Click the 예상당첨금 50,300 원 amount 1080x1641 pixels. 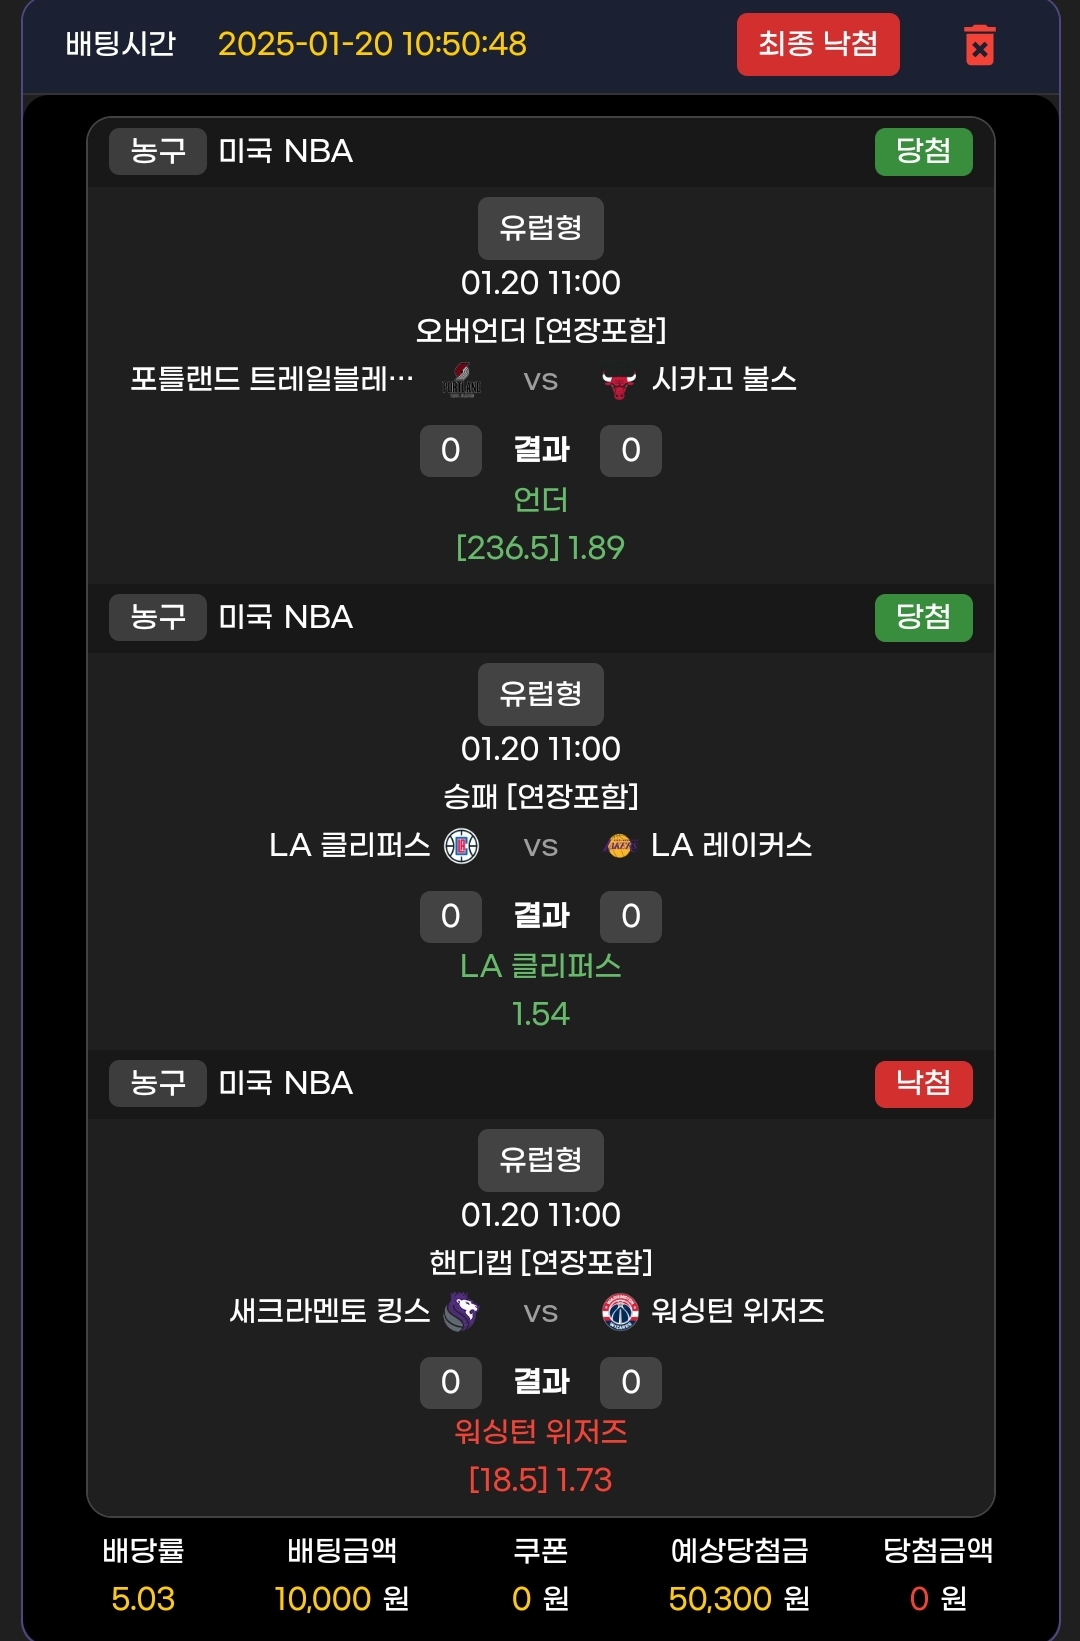click(x=739, y=1598)
